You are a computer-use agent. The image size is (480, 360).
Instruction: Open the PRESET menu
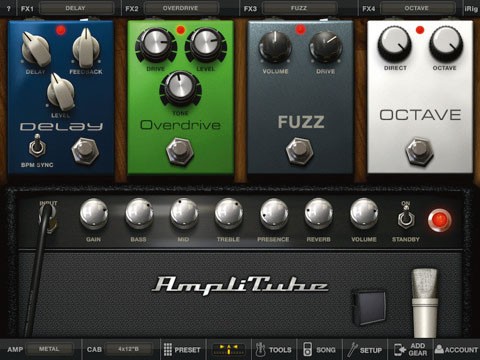pyautogui.click(x=182, y=350)
